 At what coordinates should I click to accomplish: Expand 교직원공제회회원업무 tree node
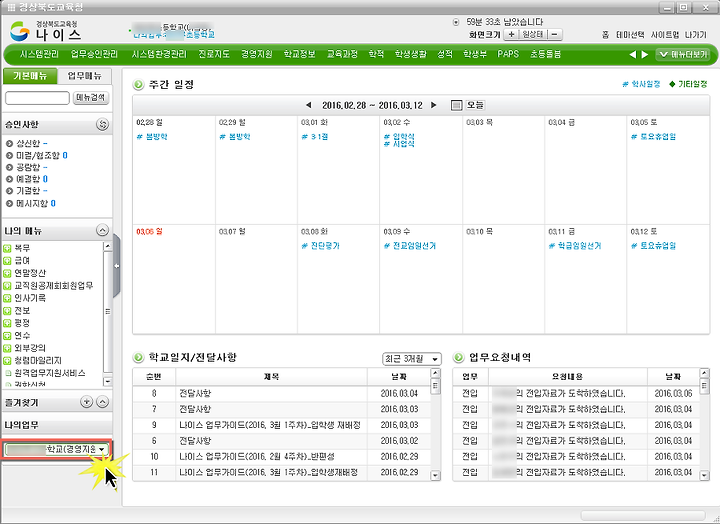pos(7,286)
